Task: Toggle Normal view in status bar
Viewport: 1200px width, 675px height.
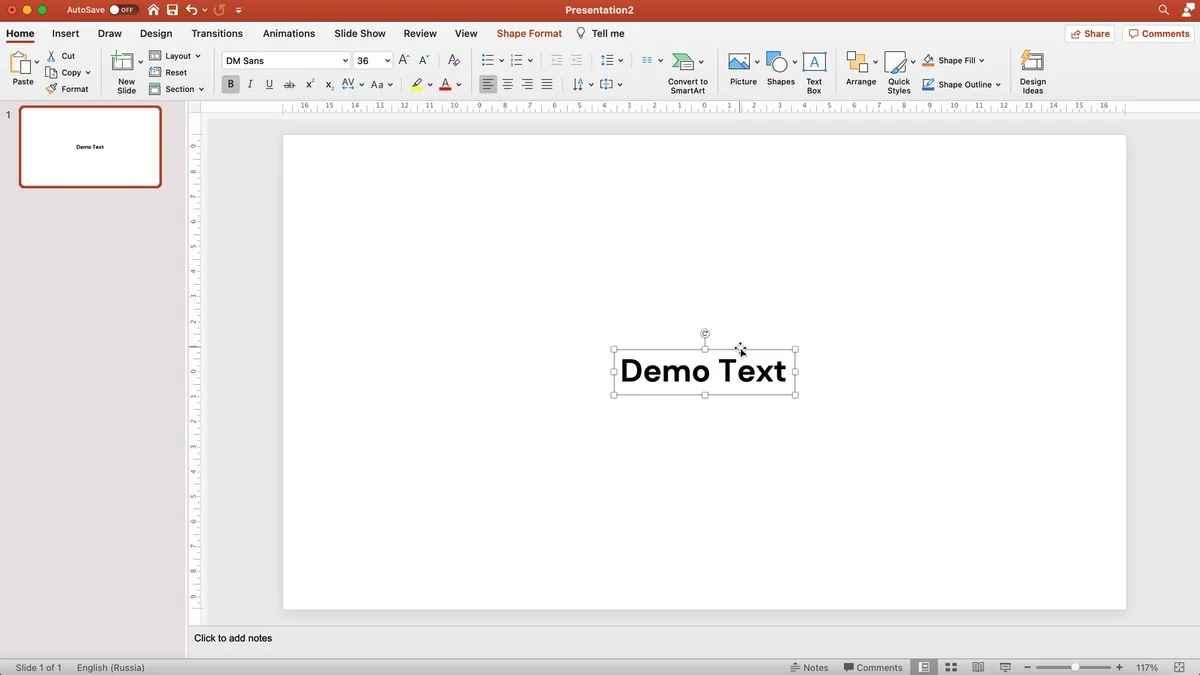Action: click(924, 667)
